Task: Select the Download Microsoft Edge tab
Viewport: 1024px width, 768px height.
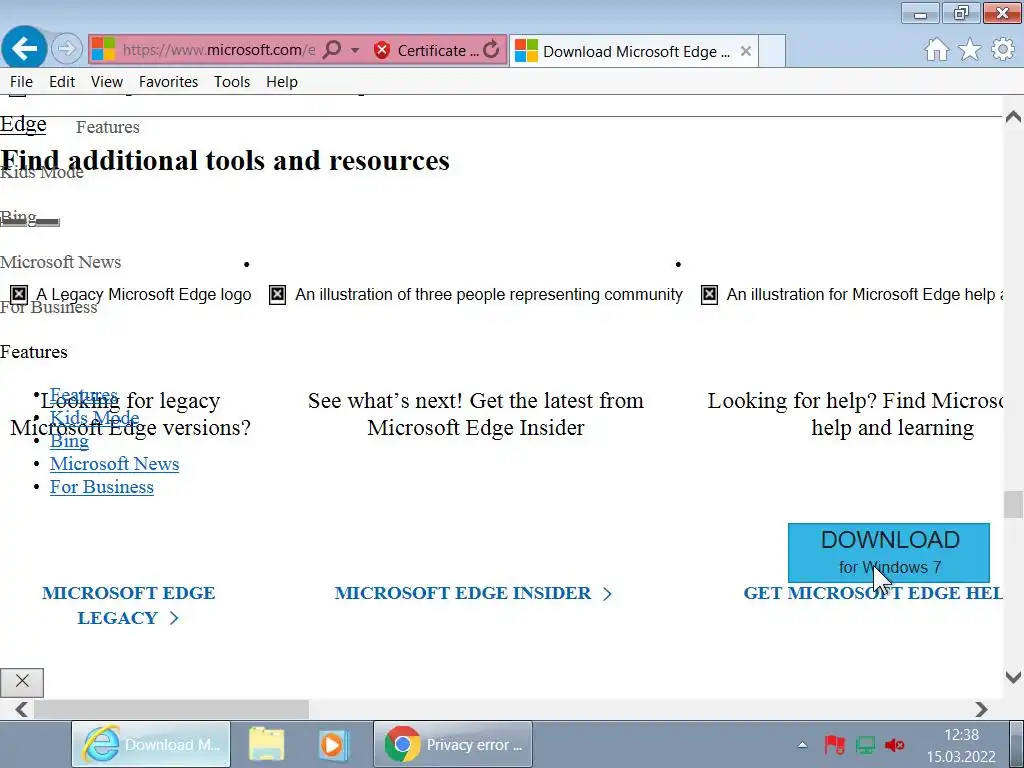Action: [x=633, y=51]
